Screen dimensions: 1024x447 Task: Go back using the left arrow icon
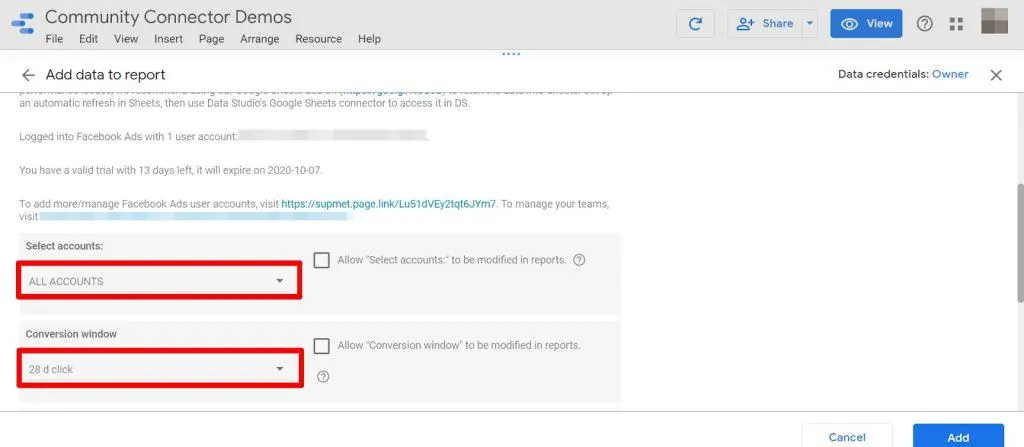[27, 74]
